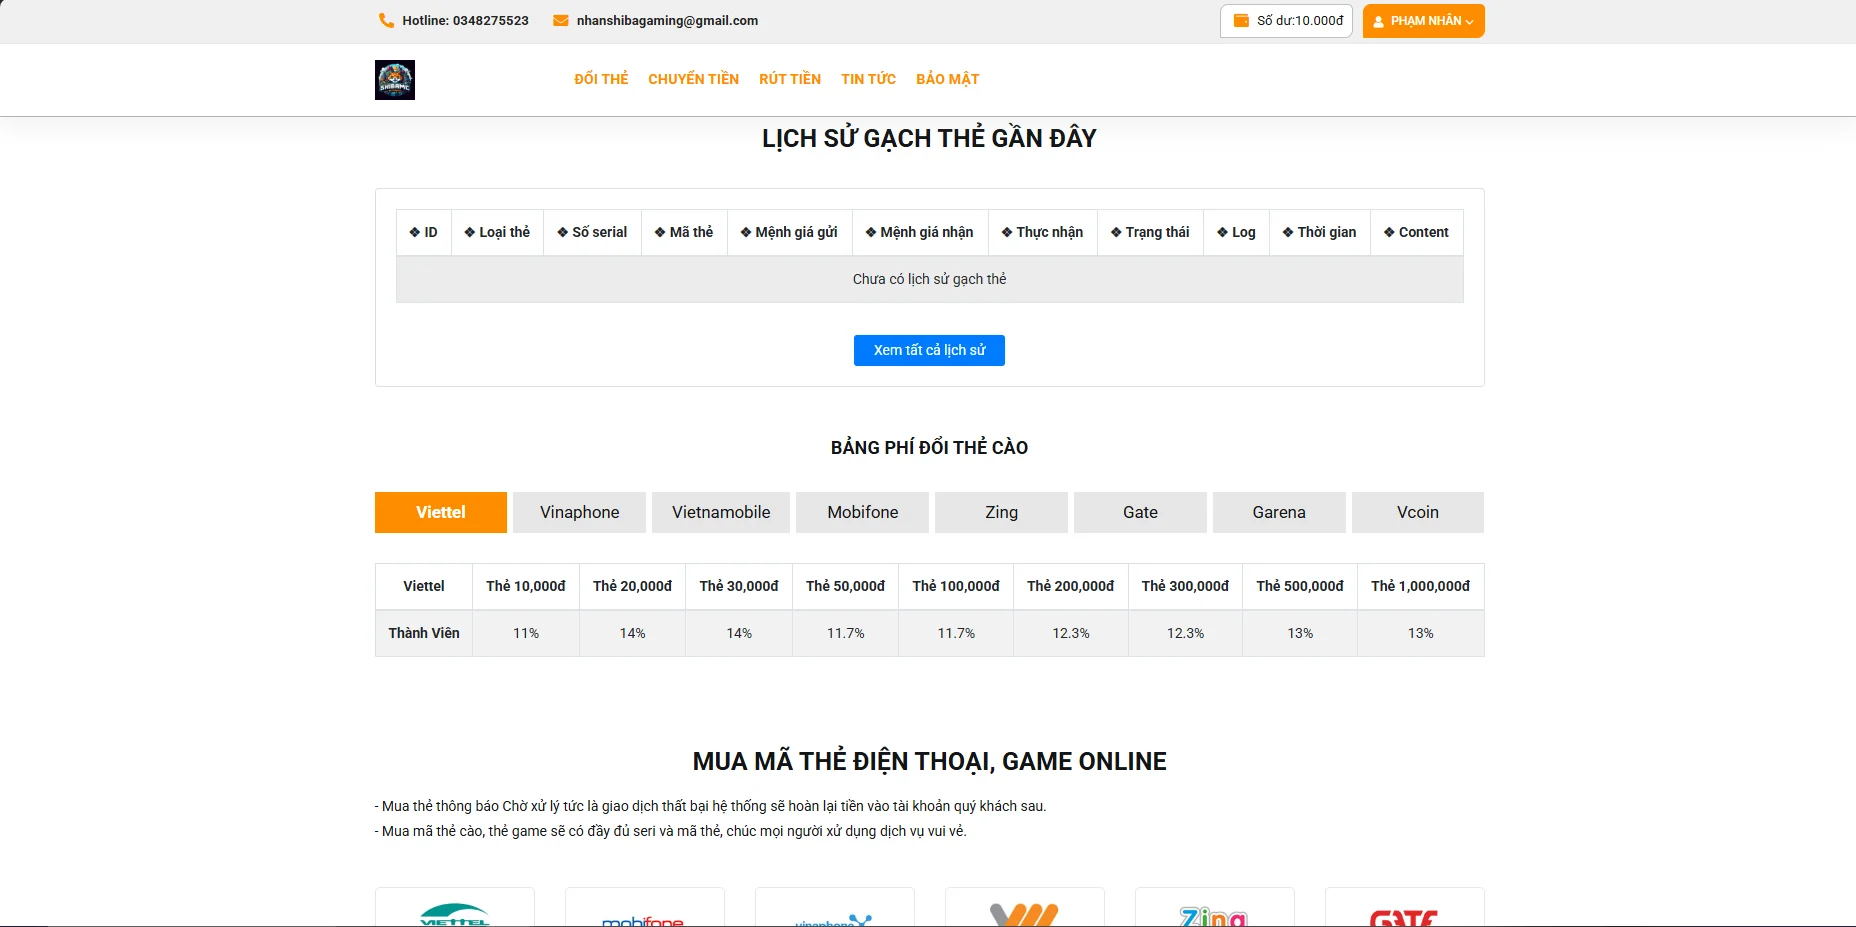Click the Thẻ 100,000đ column header
Image resolution: width=1856 pixels, height=927 pixels.
(x=956, y=586)
